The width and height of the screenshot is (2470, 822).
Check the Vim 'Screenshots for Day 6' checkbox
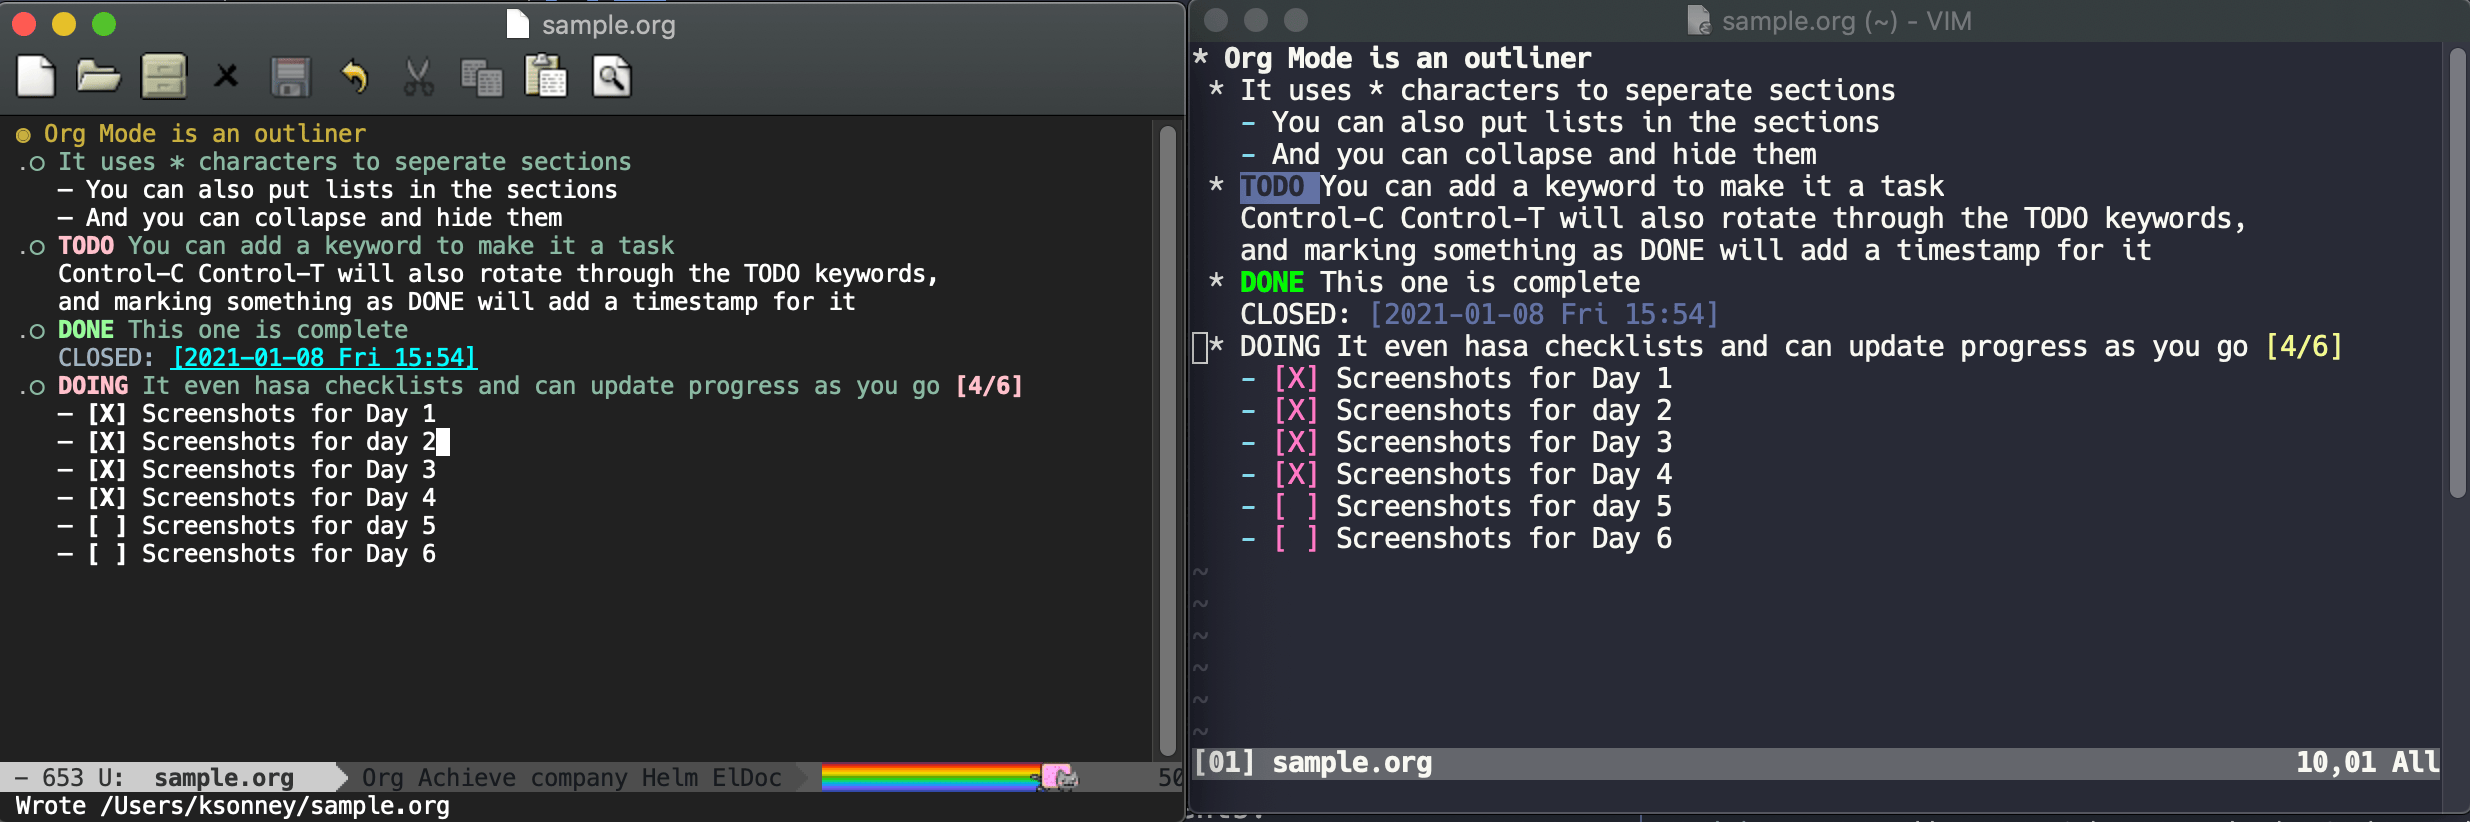pos(1295,539)
